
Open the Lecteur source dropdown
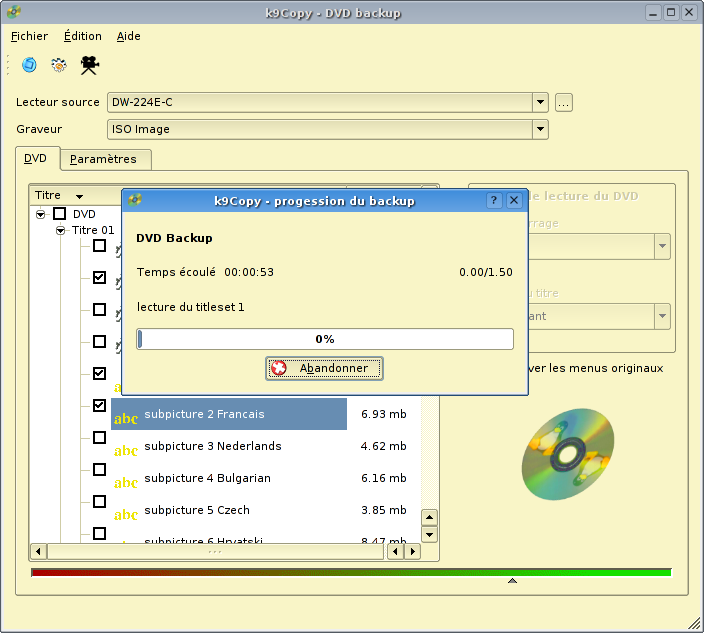[540, 102]
